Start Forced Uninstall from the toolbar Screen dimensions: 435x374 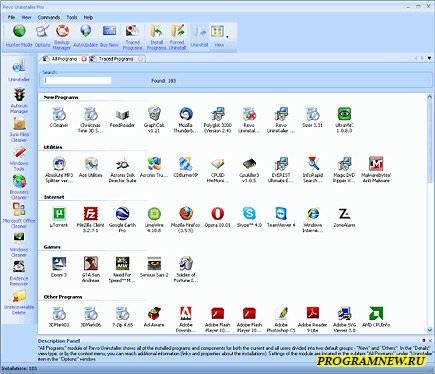click(x=177, y=37)
